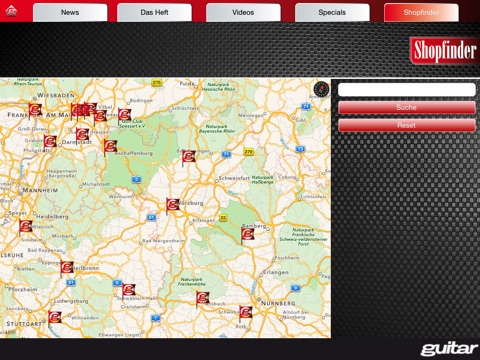
Task: Open the home icon in top bar
Action: click(12, 12)
